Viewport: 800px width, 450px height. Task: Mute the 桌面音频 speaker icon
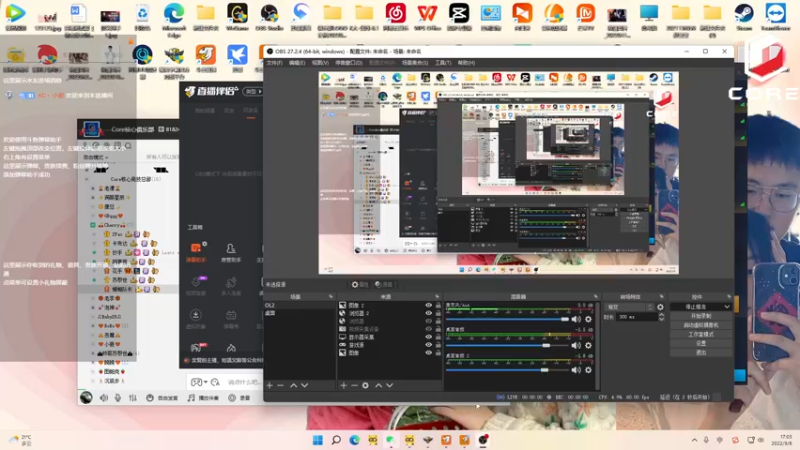576,345
